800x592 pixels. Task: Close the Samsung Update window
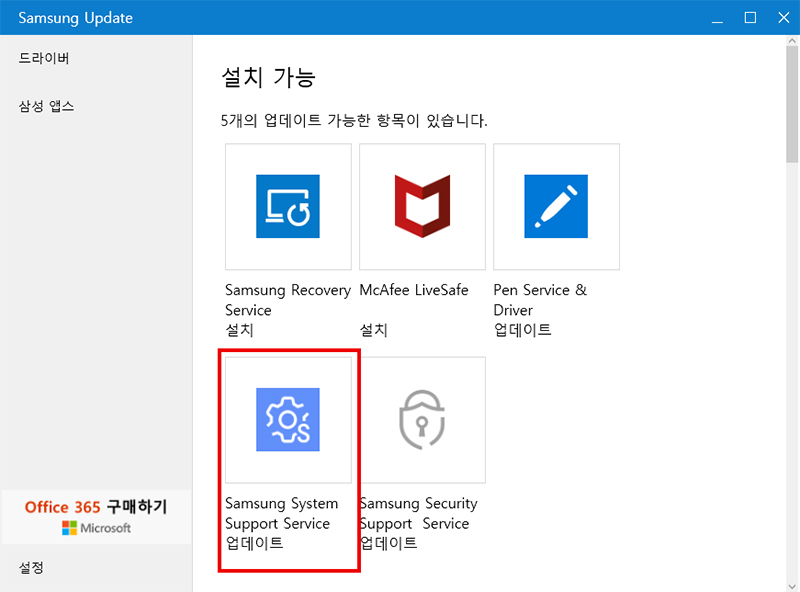pos(784,18)
